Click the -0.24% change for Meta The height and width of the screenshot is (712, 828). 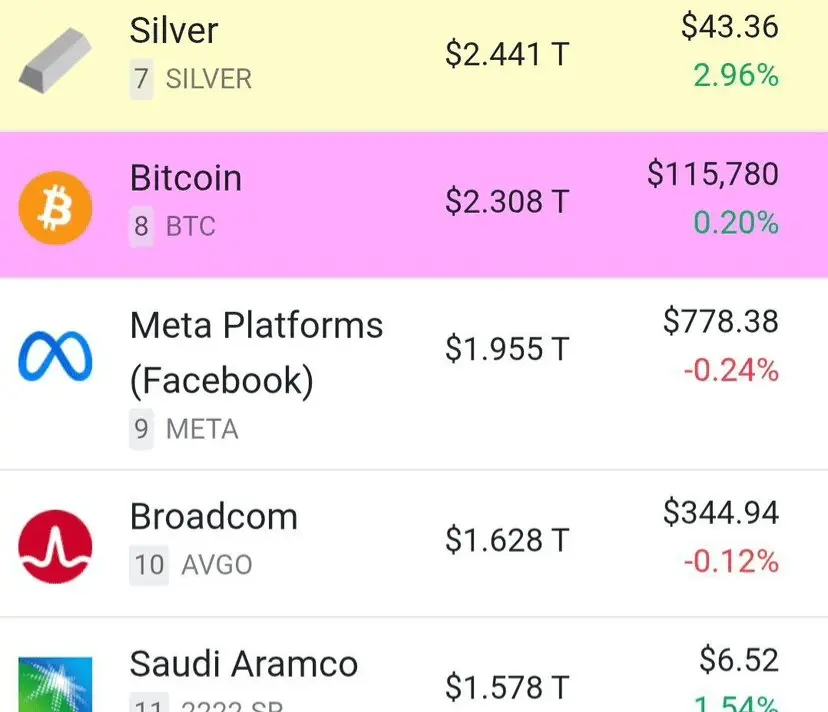[731, 370]
